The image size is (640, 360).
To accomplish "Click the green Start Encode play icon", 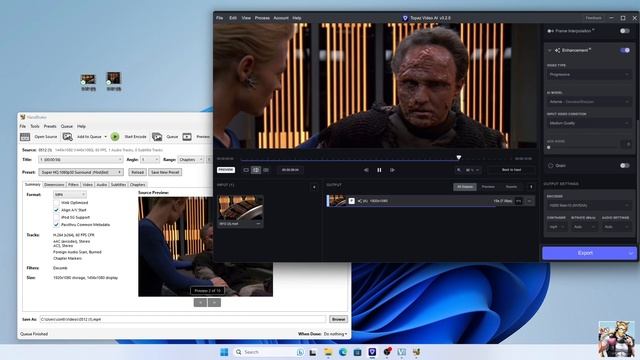I will pyautogui.click(x=115, y=137).
